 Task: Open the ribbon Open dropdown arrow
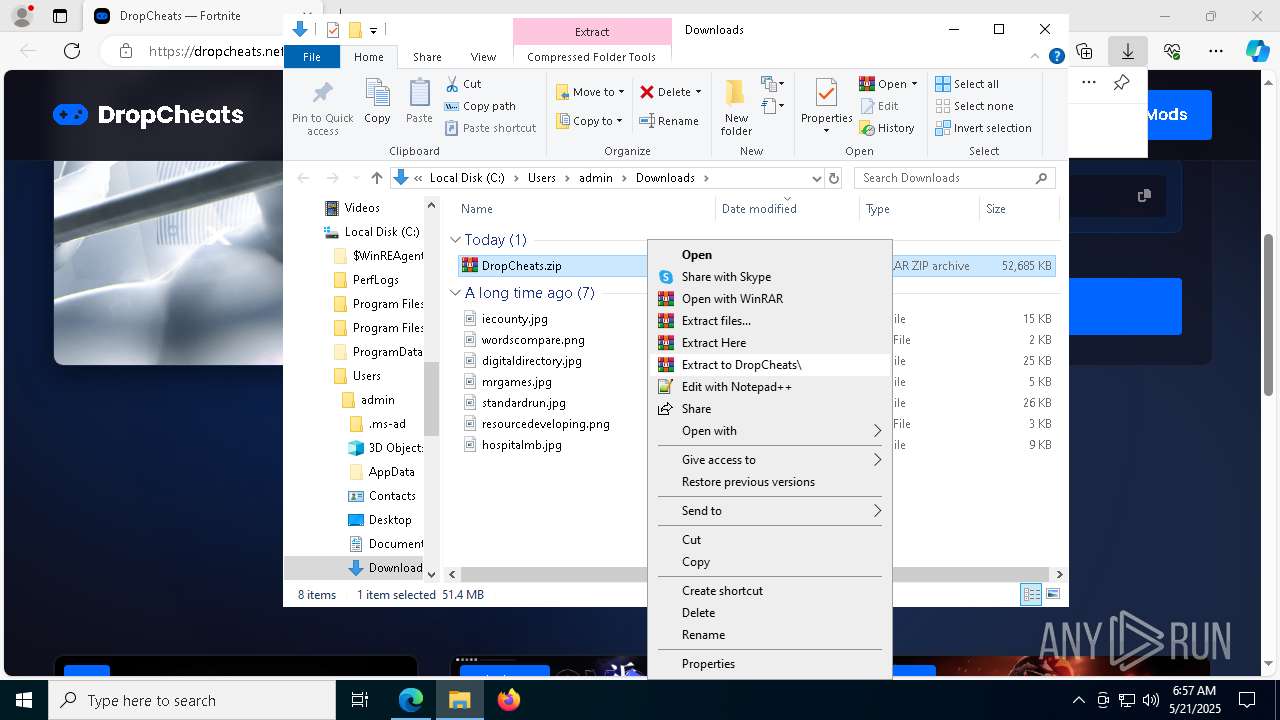tap(914, 84)
